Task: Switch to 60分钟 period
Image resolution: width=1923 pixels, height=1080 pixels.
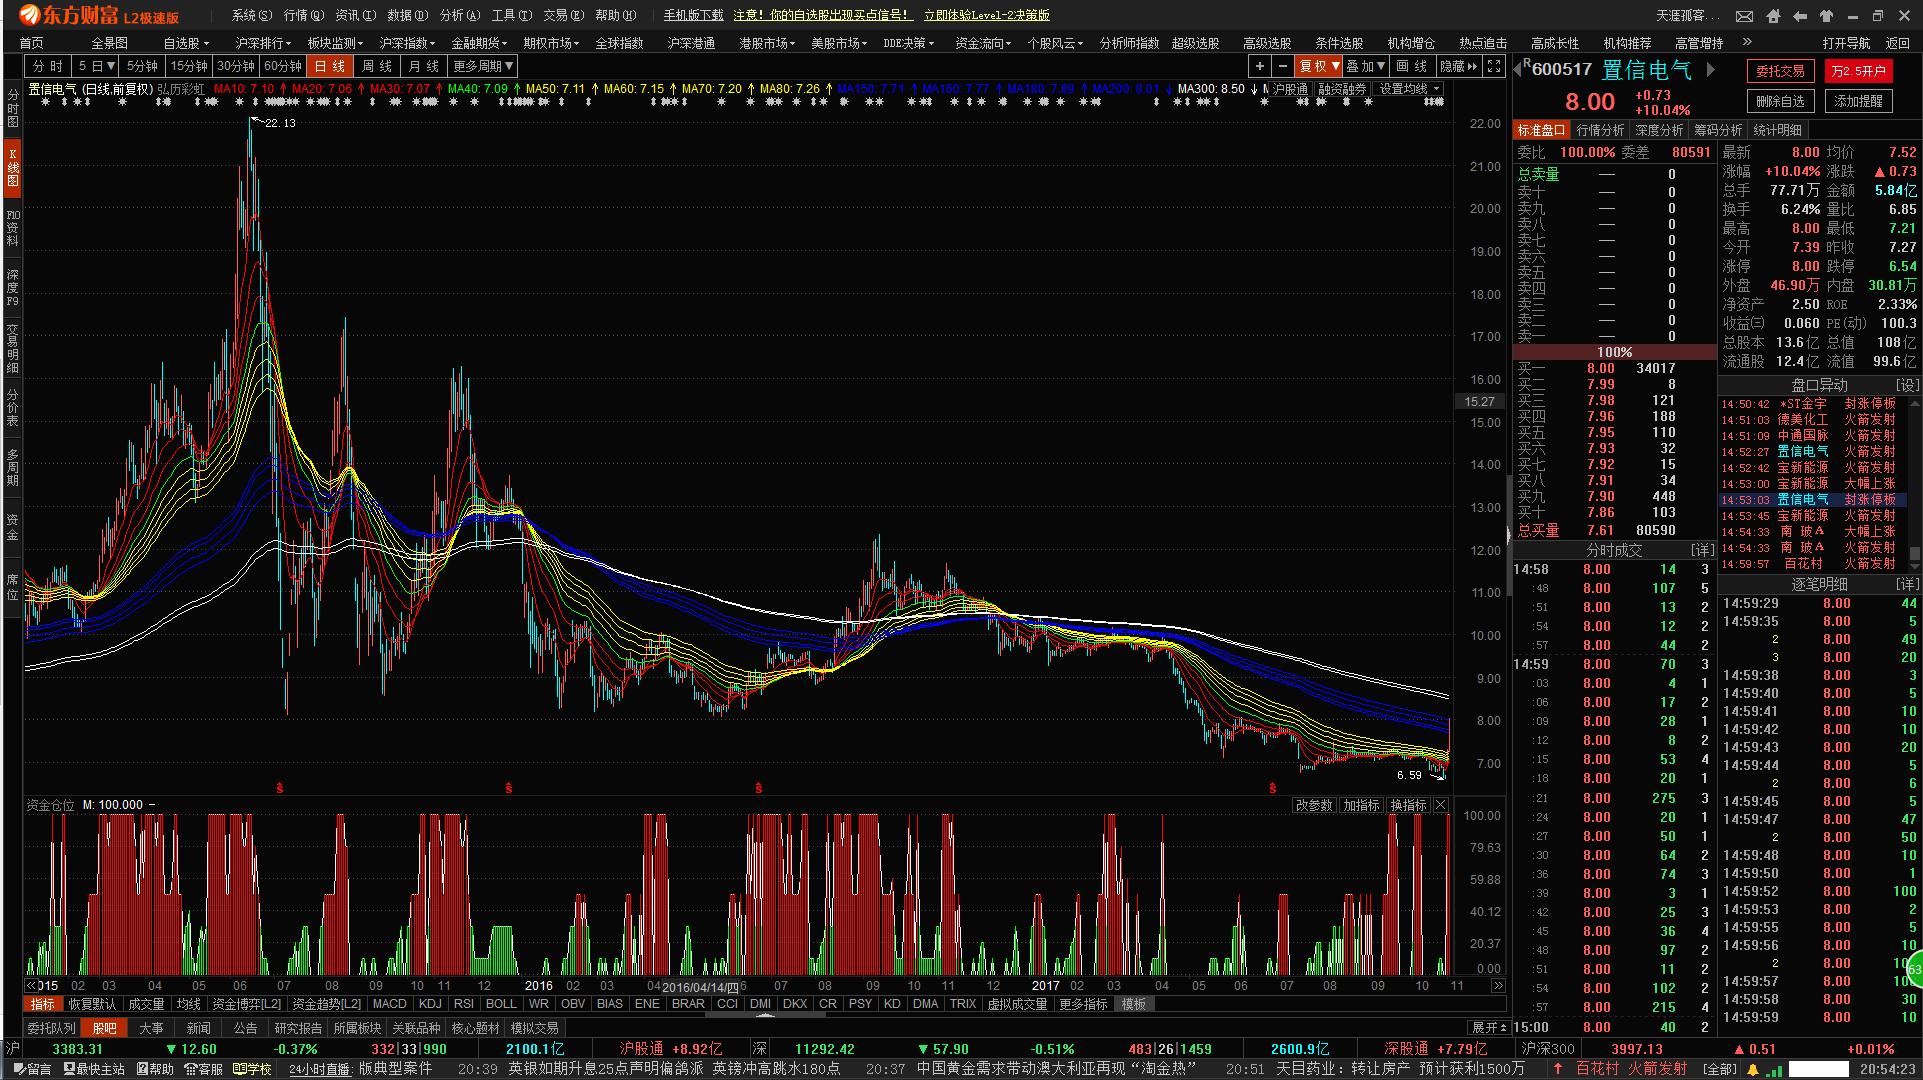Action: pyautogui.click(x=283, y=66)
